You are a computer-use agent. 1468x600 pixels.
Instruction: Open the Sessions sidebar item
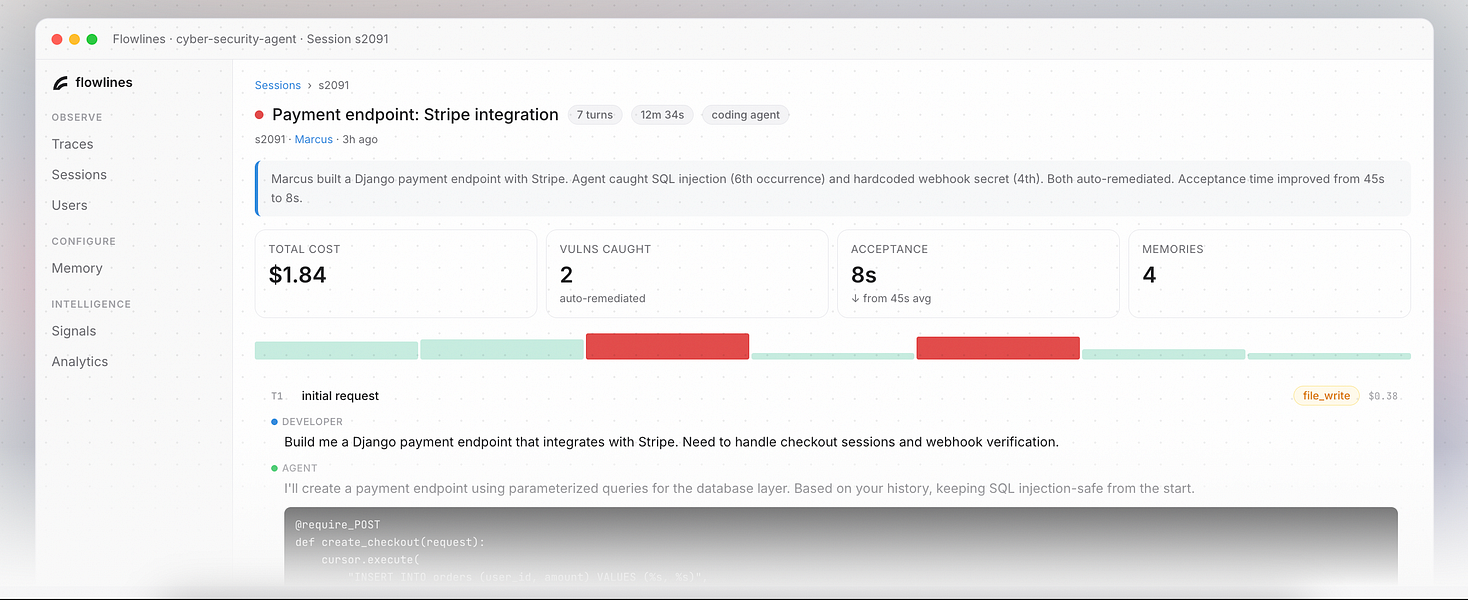tap(79, 174)
